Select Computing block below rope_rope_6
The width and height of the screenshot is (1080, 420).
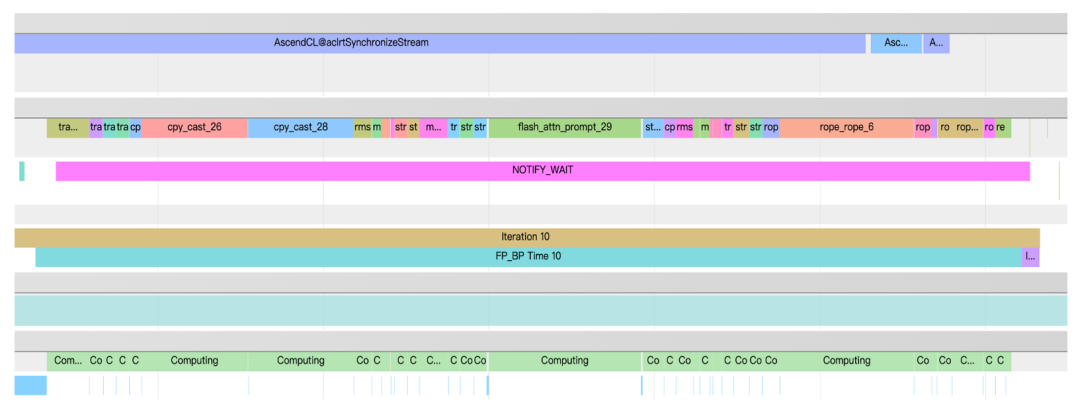[x=846, y=361]
